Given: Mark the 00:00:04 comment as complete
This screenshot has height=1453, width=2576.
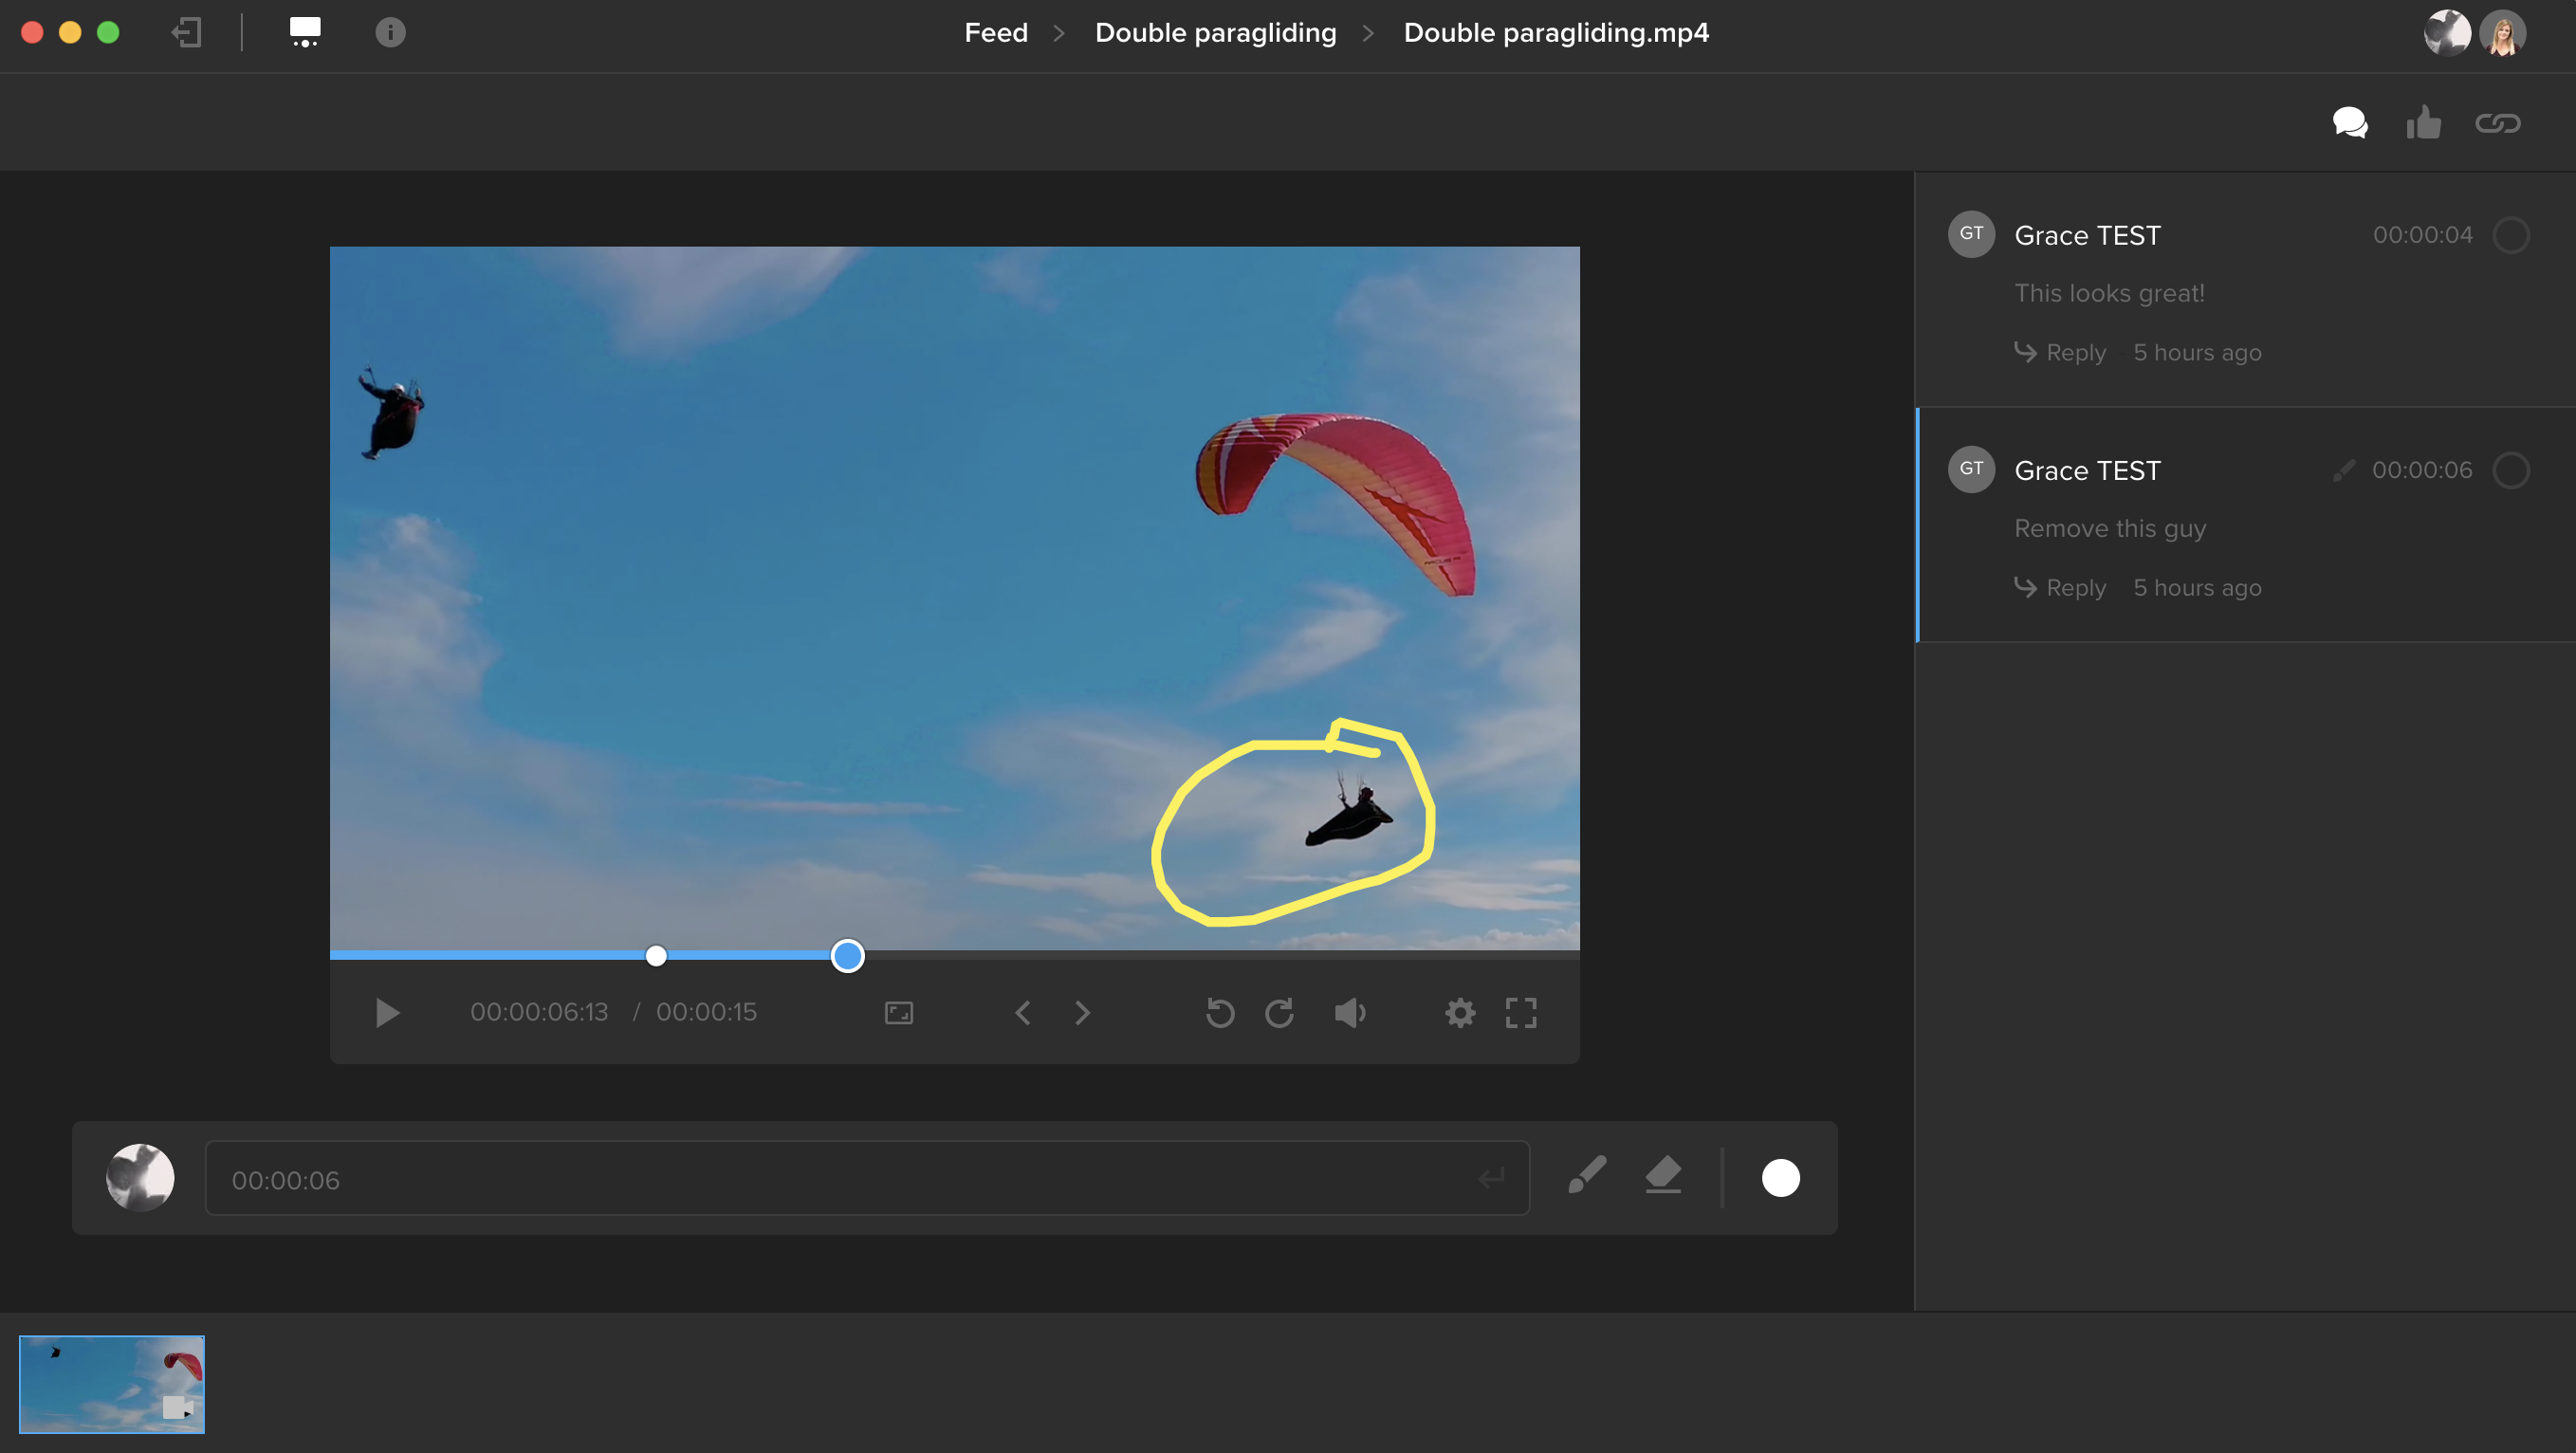Looking at the screenshot, I should [x=2511, y=235].
